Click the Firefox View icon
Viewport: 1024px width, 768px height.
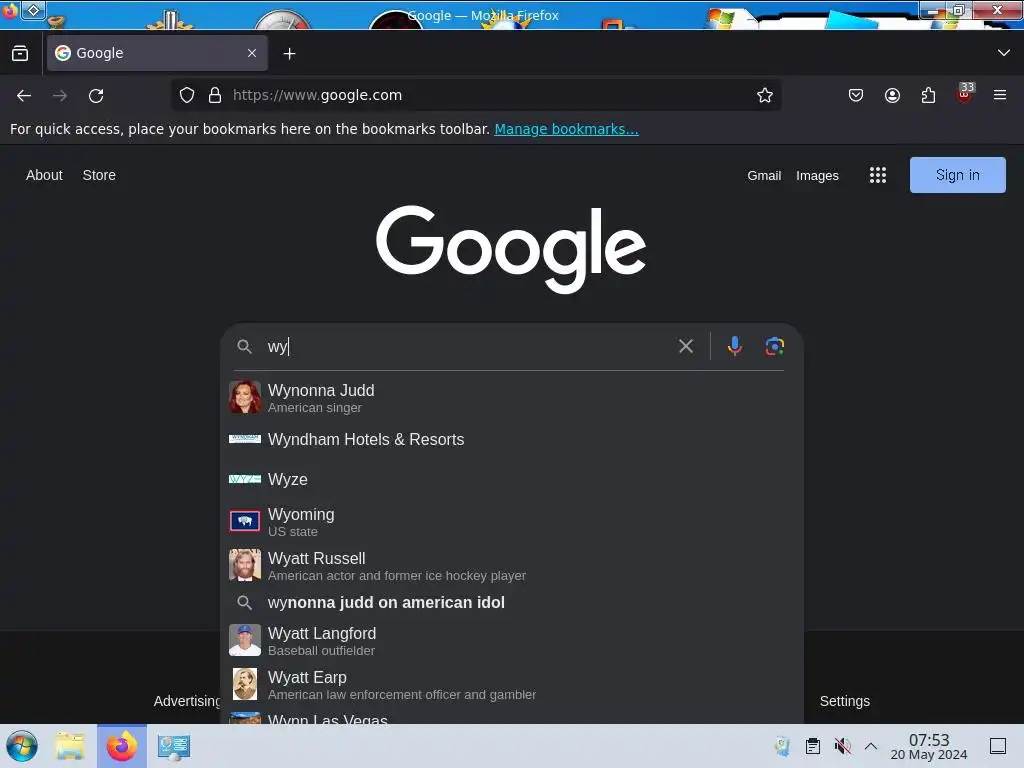pos(20,54)
